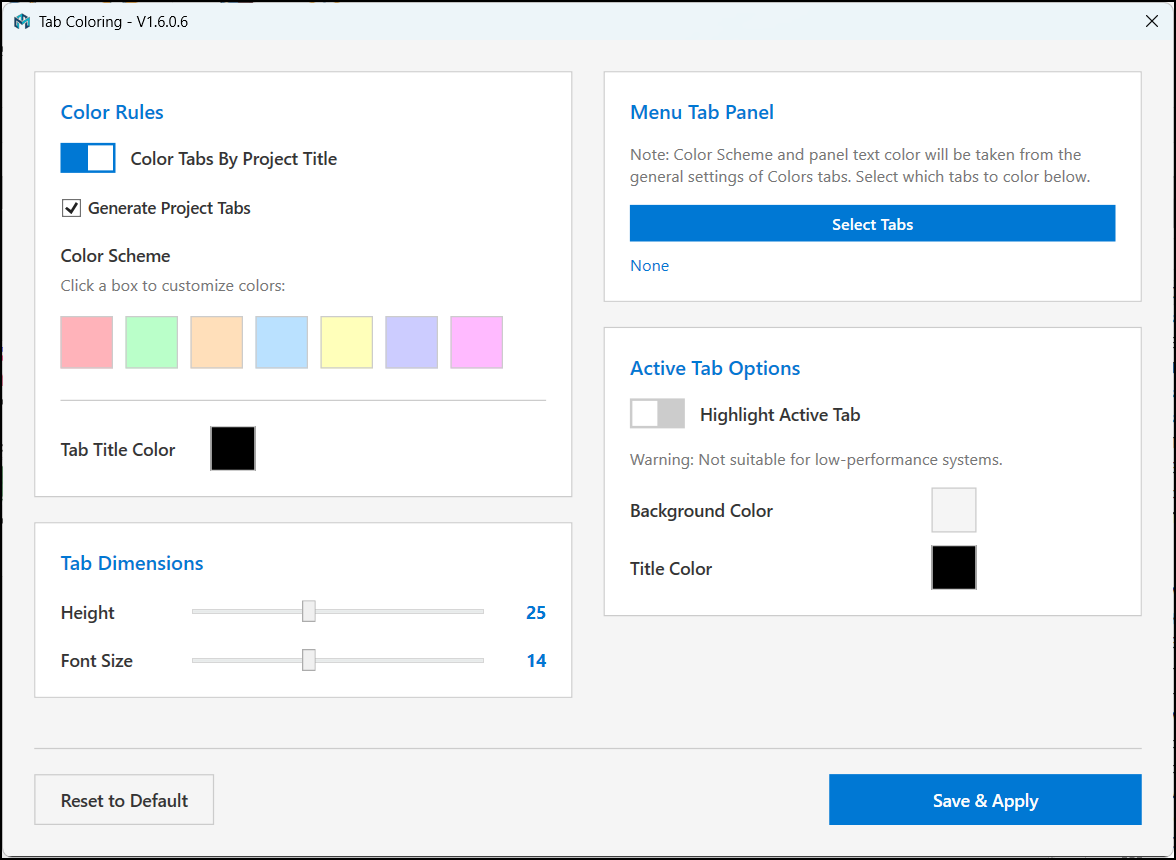Customize the magenta color scheme box
The height and width of the screenshot is (860, 1176).
click(476, 343)
